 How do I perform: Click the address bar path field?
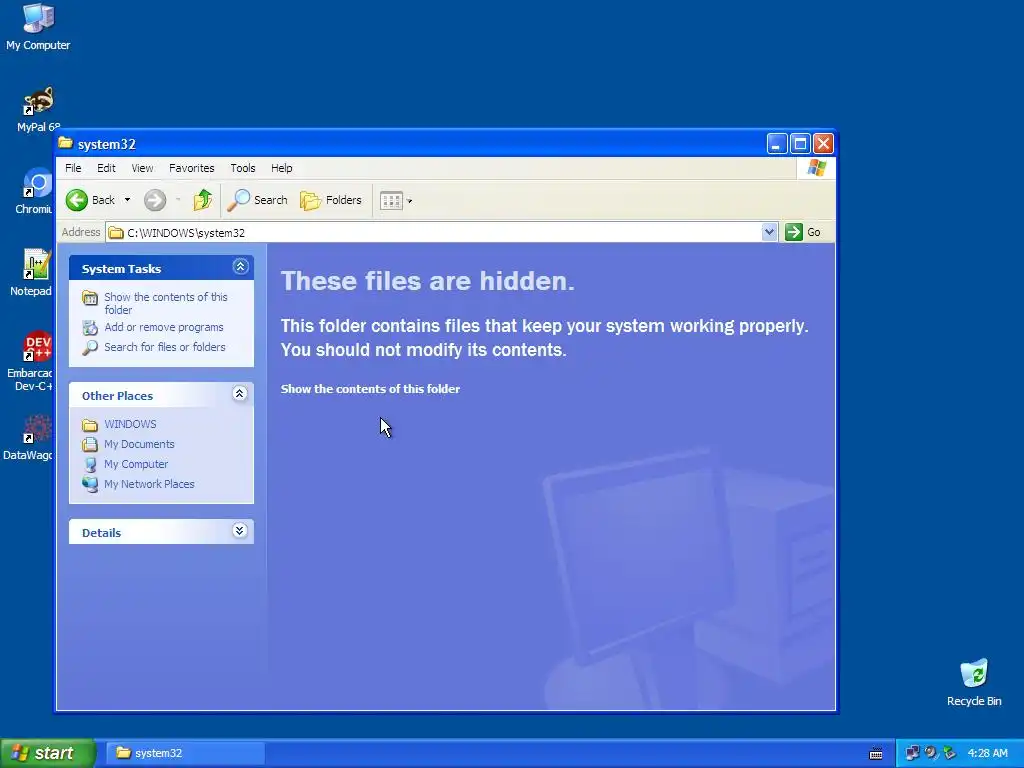click(434, 232)
